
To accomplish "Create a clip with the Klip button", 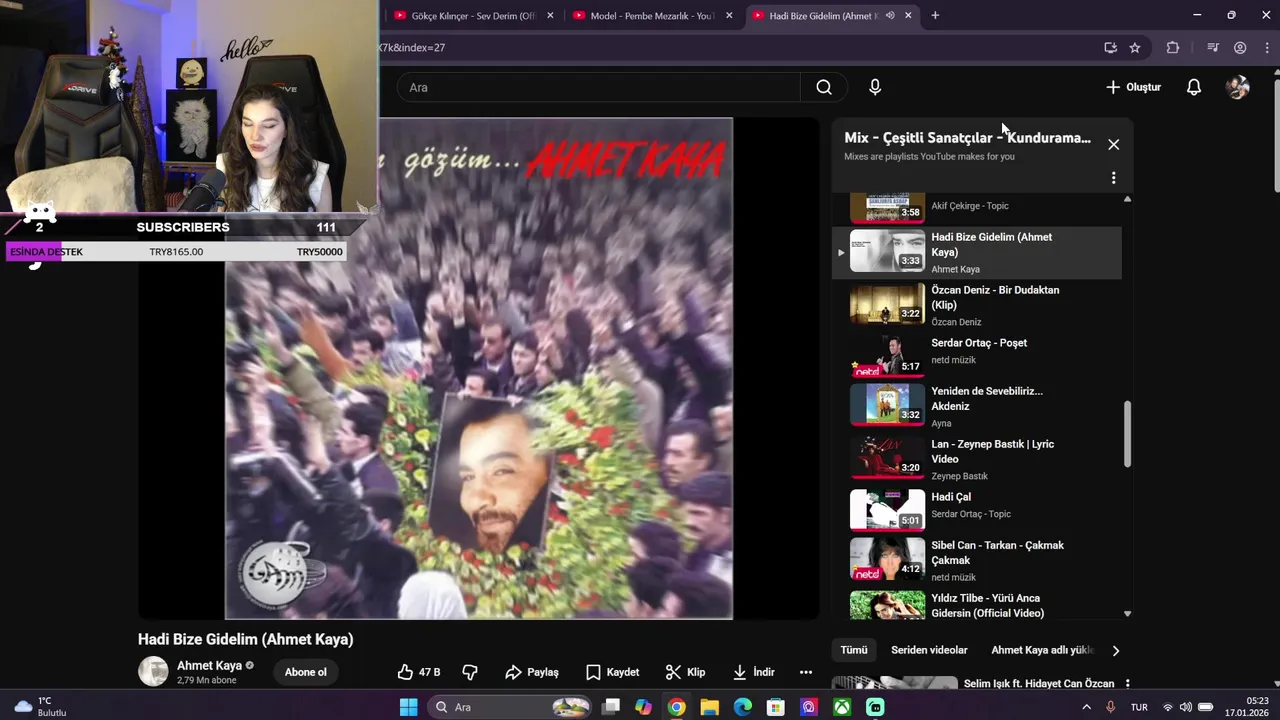I will [686, 672].
